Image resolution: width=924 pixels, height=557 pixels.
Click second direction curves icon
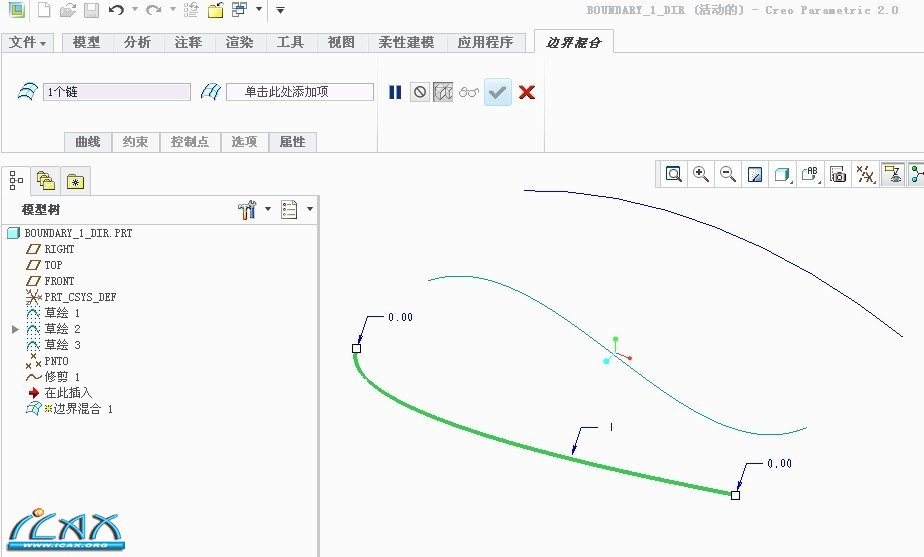(x=211, y=91)
